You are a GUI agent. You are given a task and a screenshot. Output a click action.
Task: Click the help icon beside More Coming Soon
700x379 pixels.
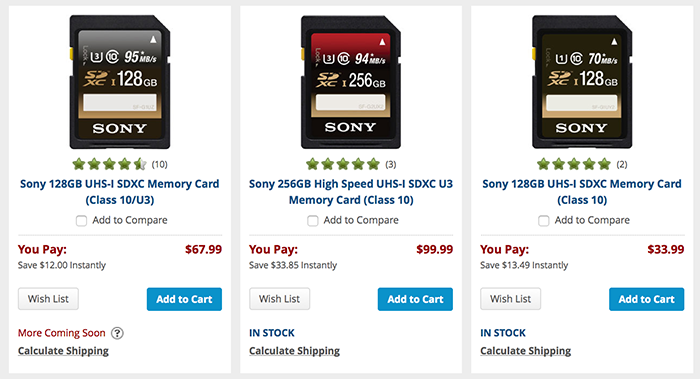[117, 333]
